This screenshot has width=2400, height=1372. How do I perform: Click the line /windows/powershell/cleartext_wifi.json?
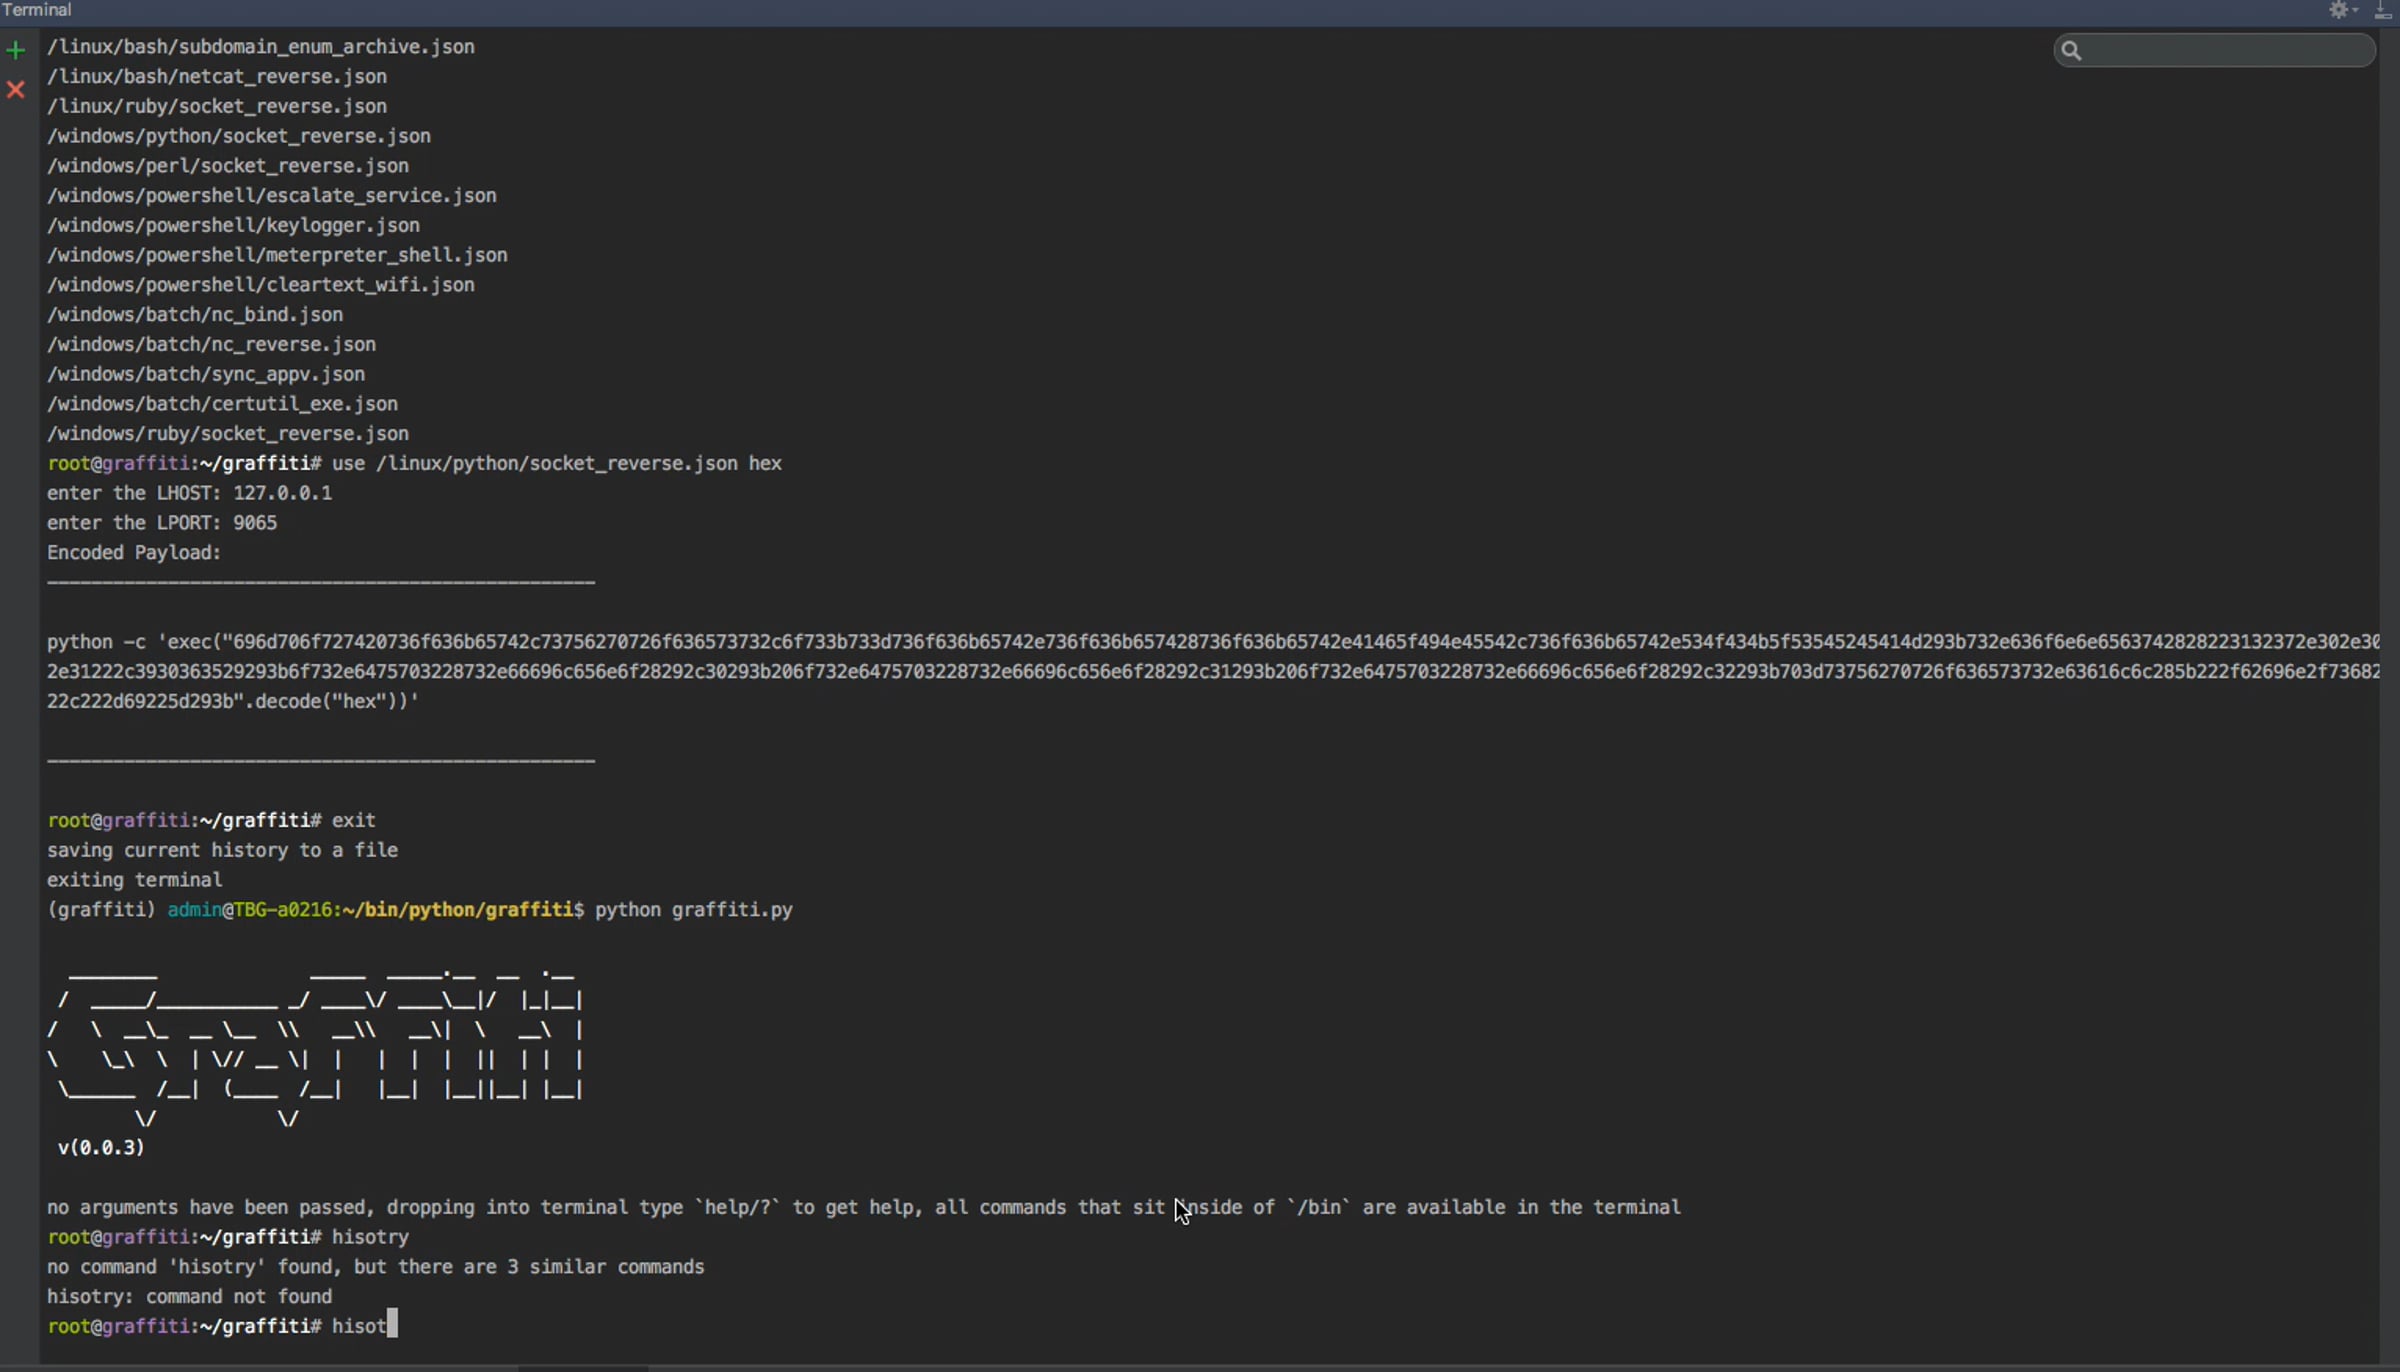(x=261, y=285)
